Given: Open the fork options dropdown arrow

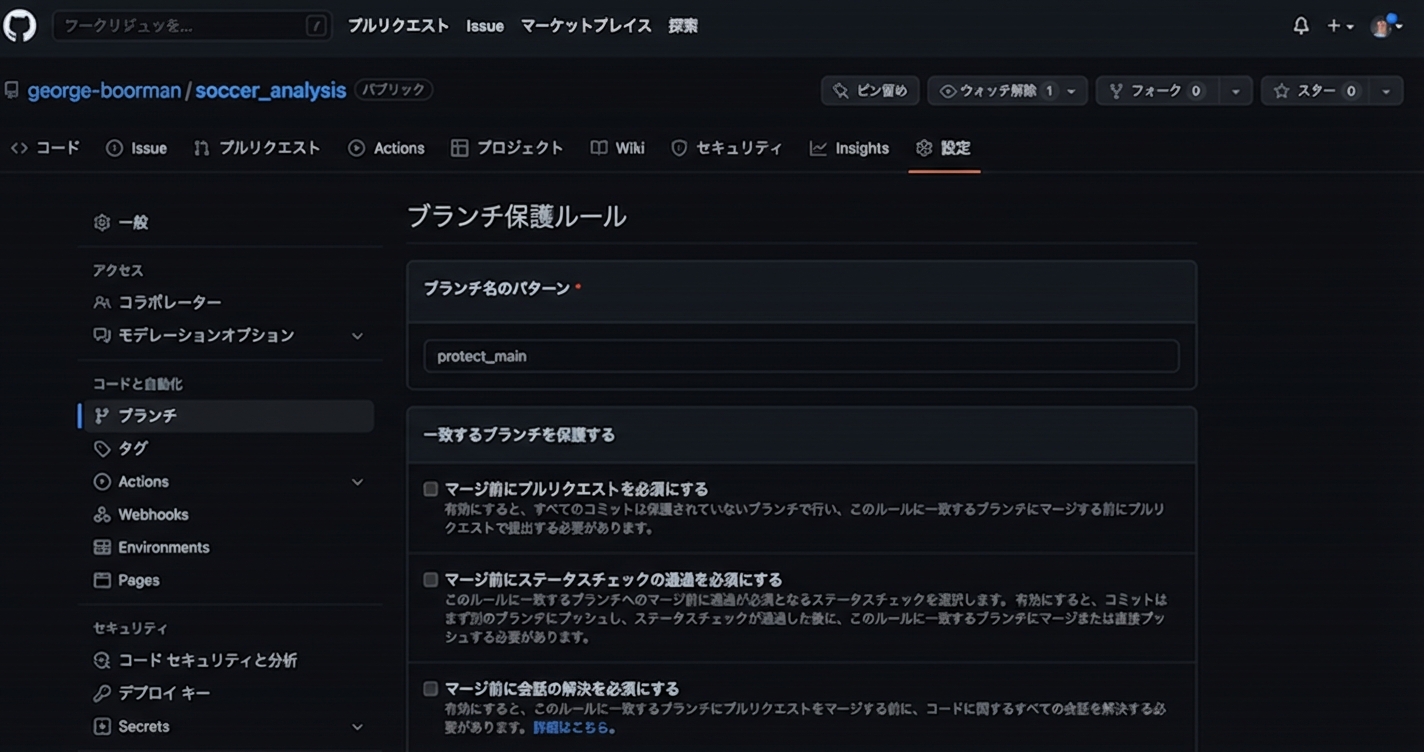Looking at the screenshot, I should click(x=1236, y=91).
